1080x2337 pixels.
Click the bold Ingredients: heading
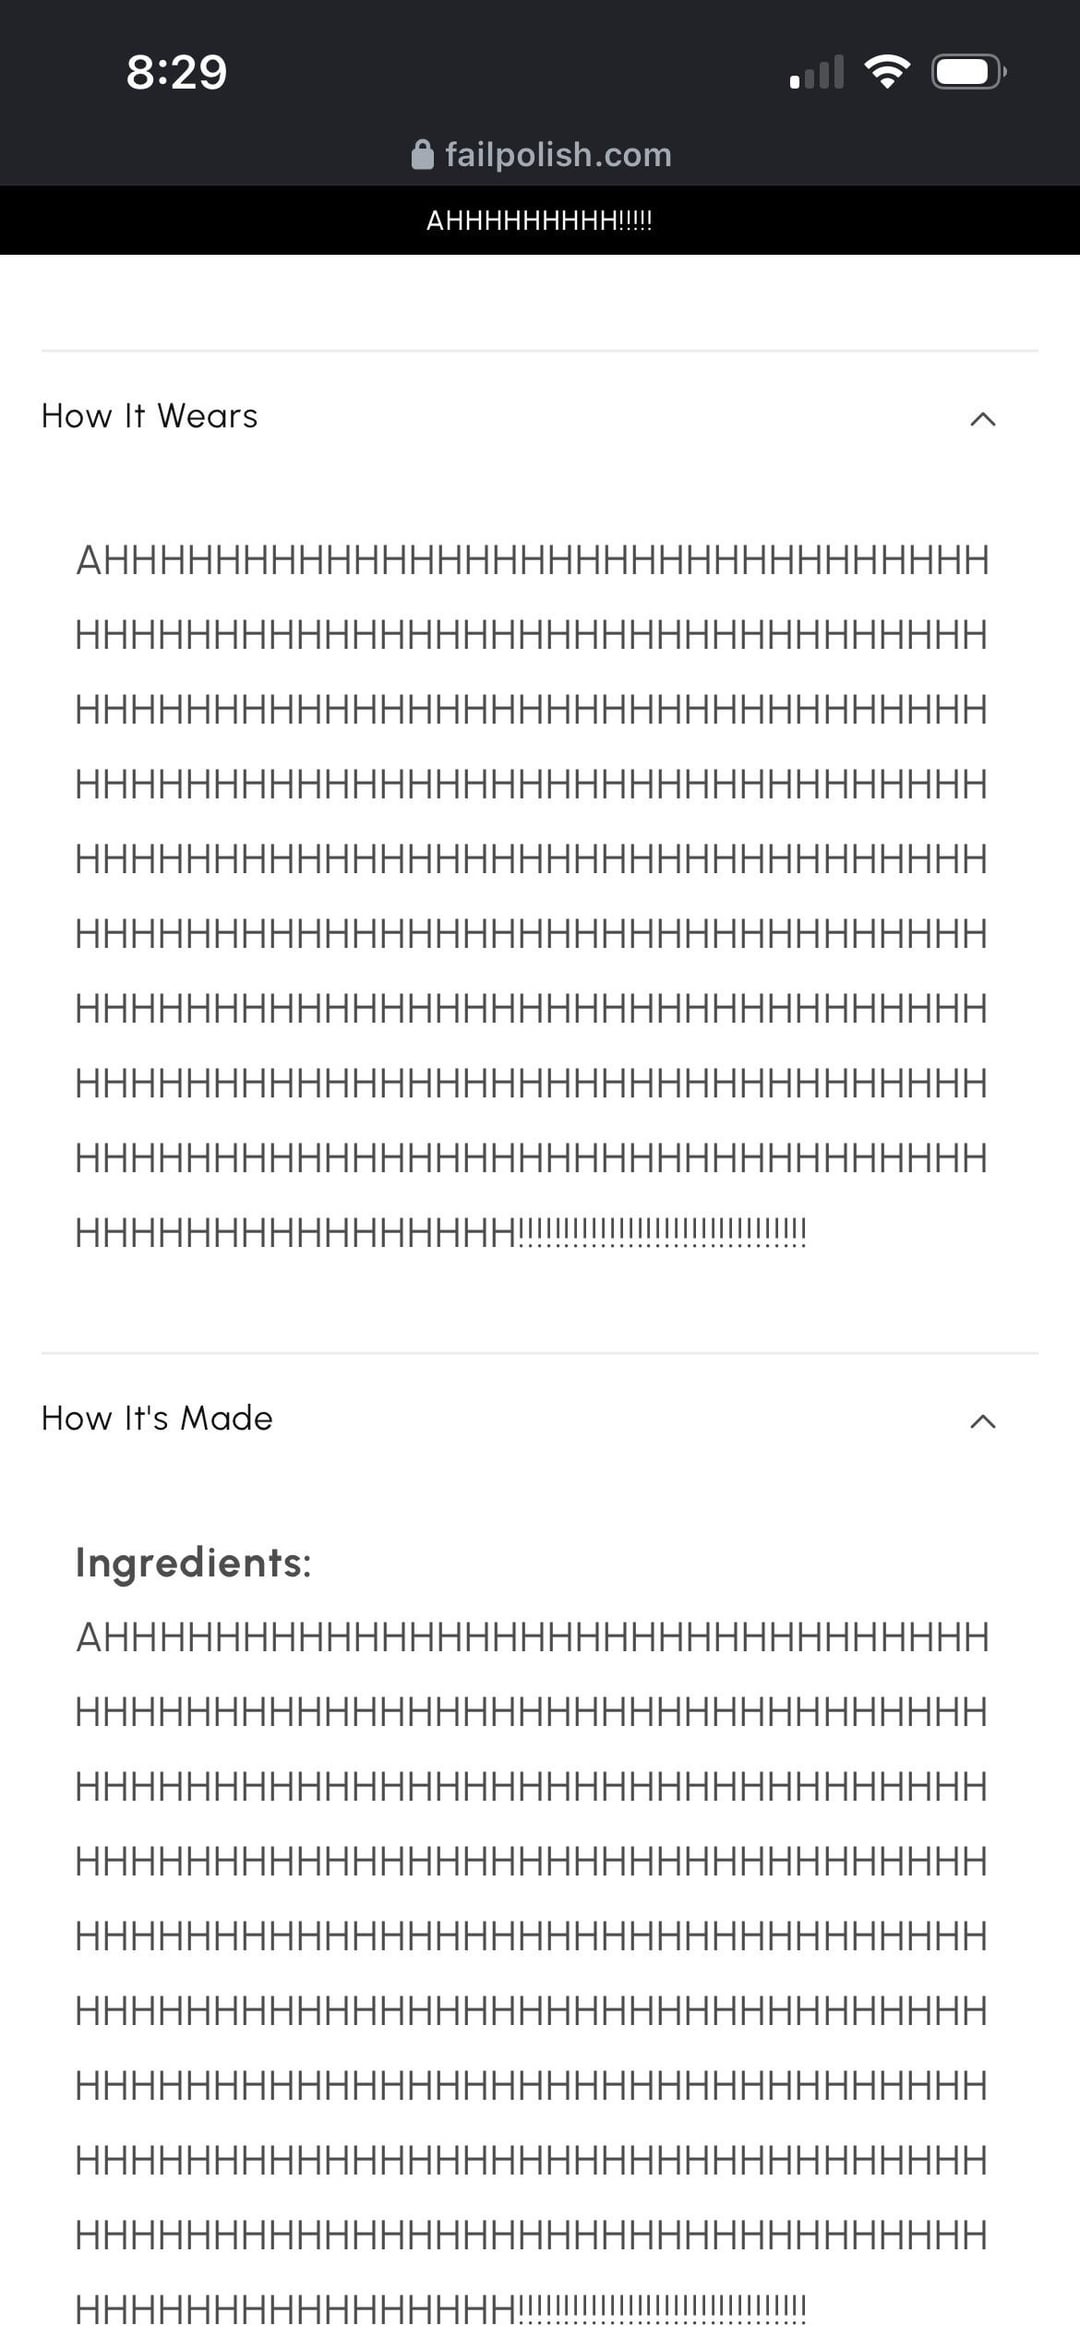tap(194, 1563)
